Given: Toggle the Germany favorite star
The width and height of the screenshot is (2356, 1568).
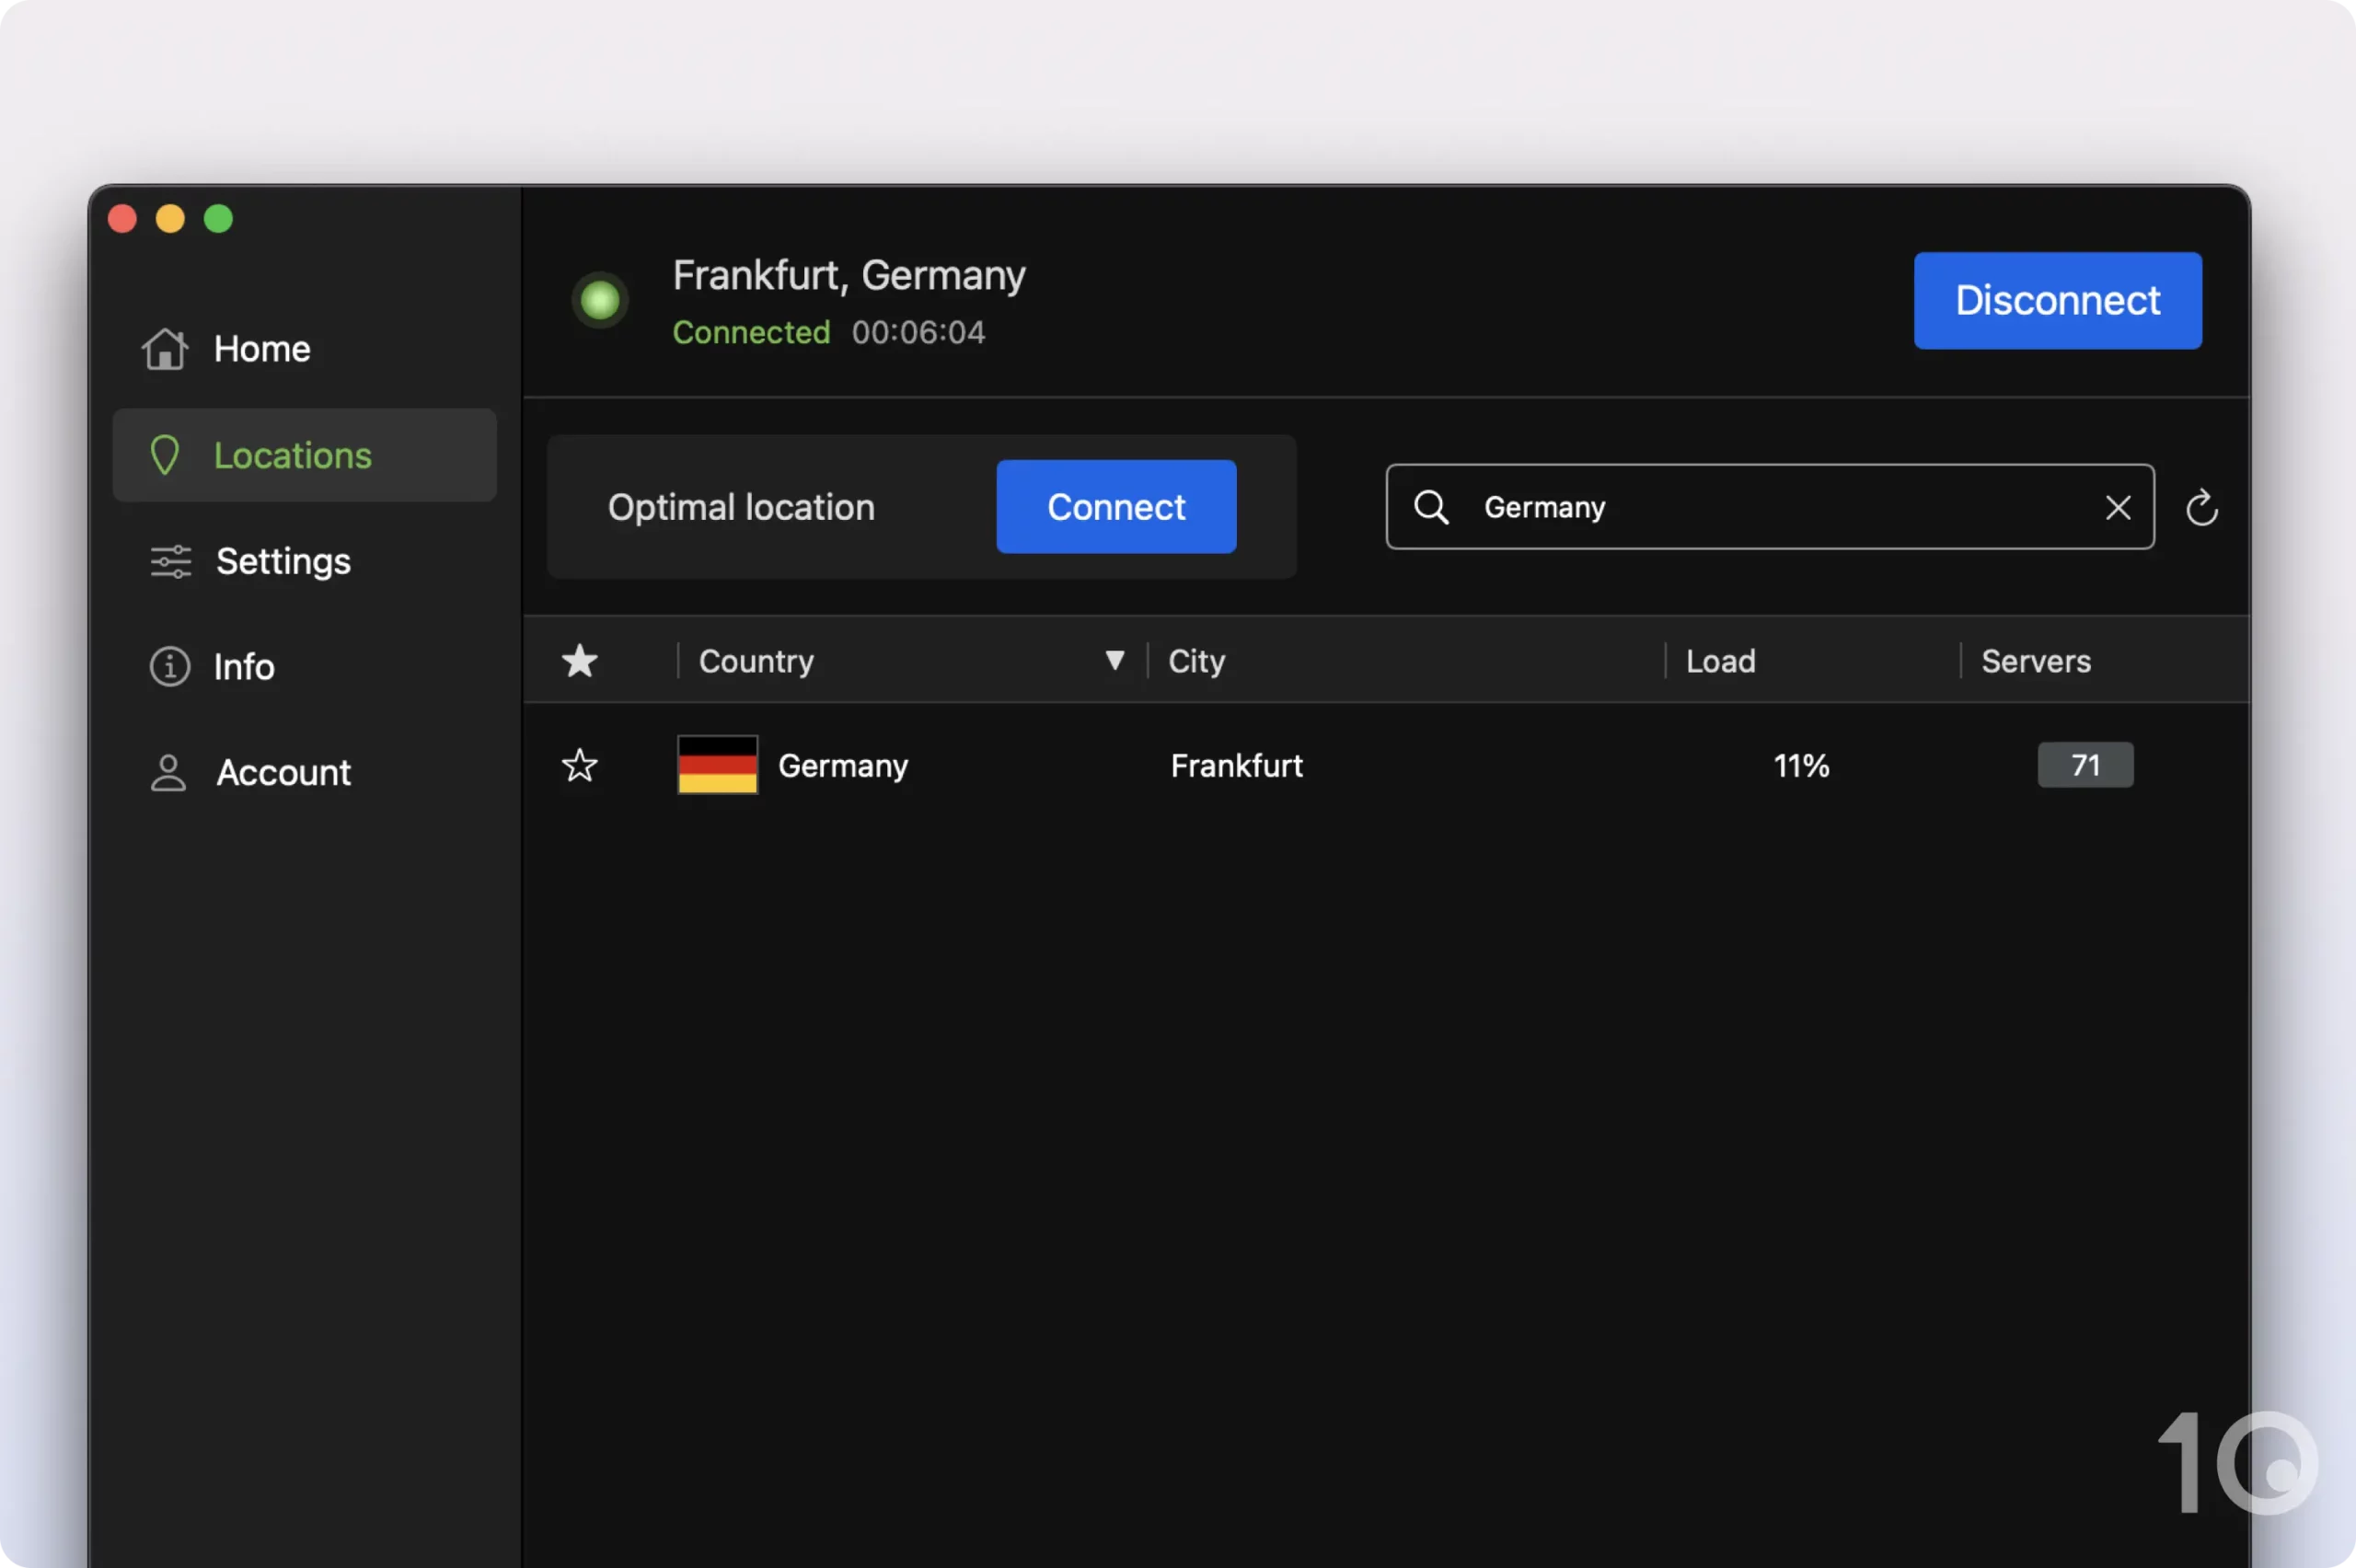Looking at the screenshot, I should (580, 765).
